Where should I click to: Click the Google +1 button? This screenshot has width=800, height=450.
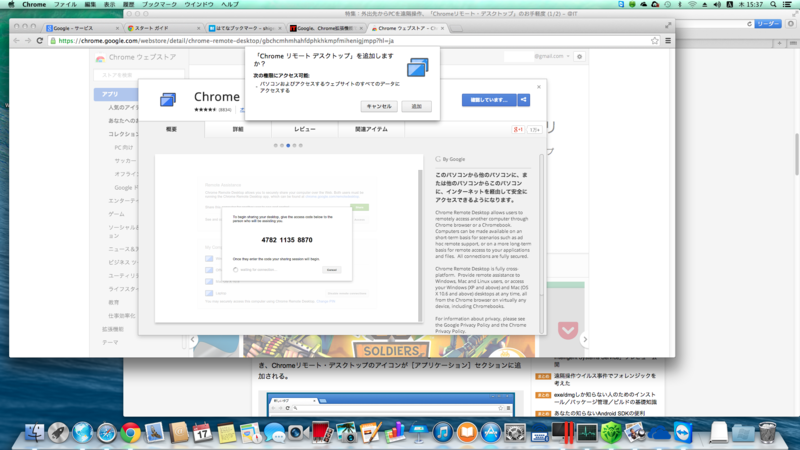click(518, 130)
